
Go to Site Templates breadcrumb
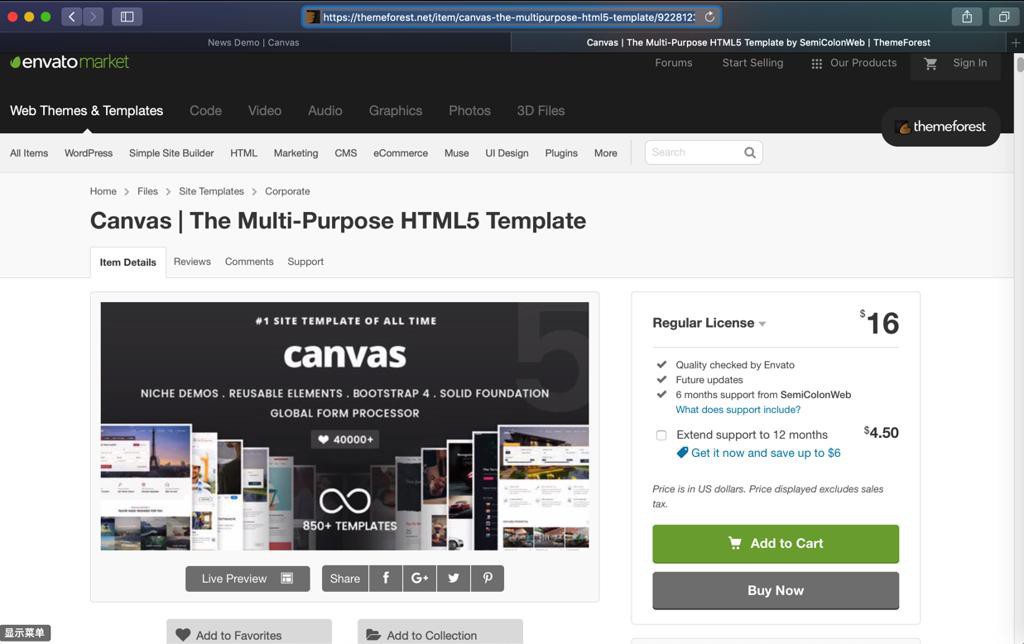[211, 191]
